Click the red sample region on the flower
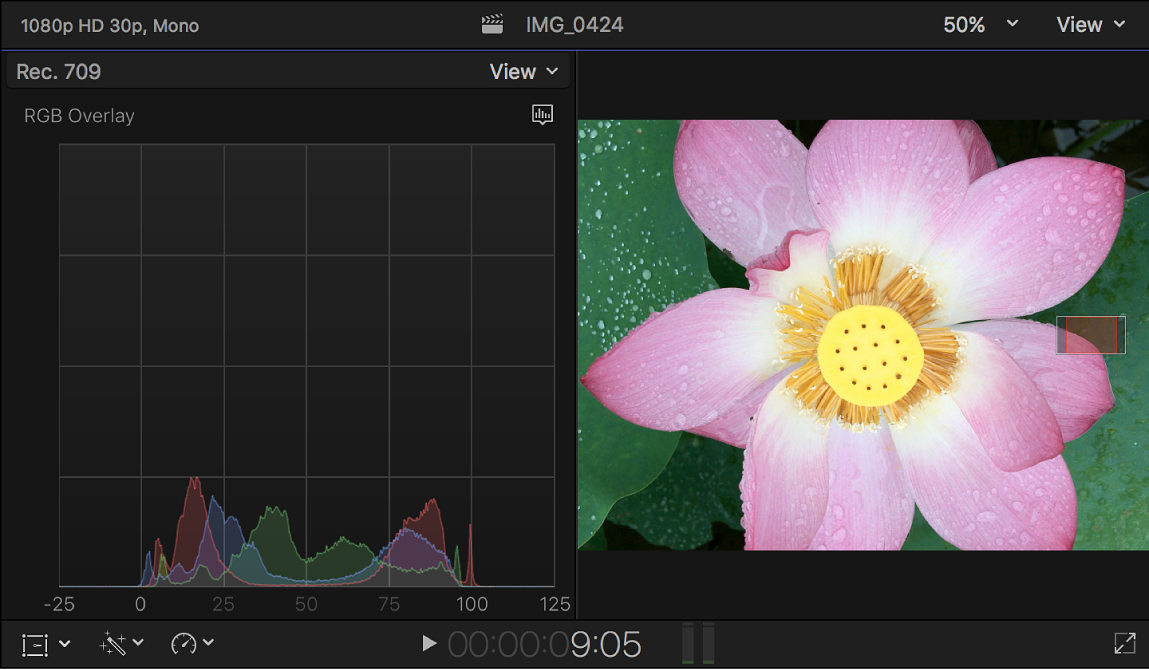Viewport: 1149px width, 670px height. coord(1090,335)
